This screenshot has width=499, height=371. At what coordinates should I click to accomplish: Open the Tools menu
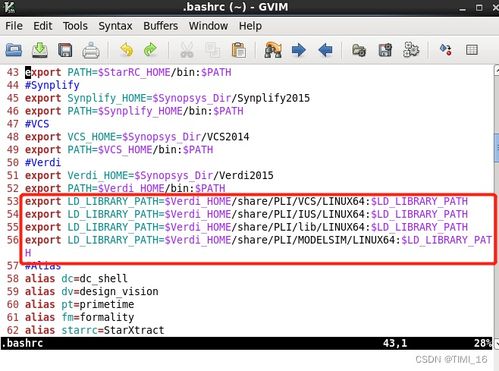(75, 26)
